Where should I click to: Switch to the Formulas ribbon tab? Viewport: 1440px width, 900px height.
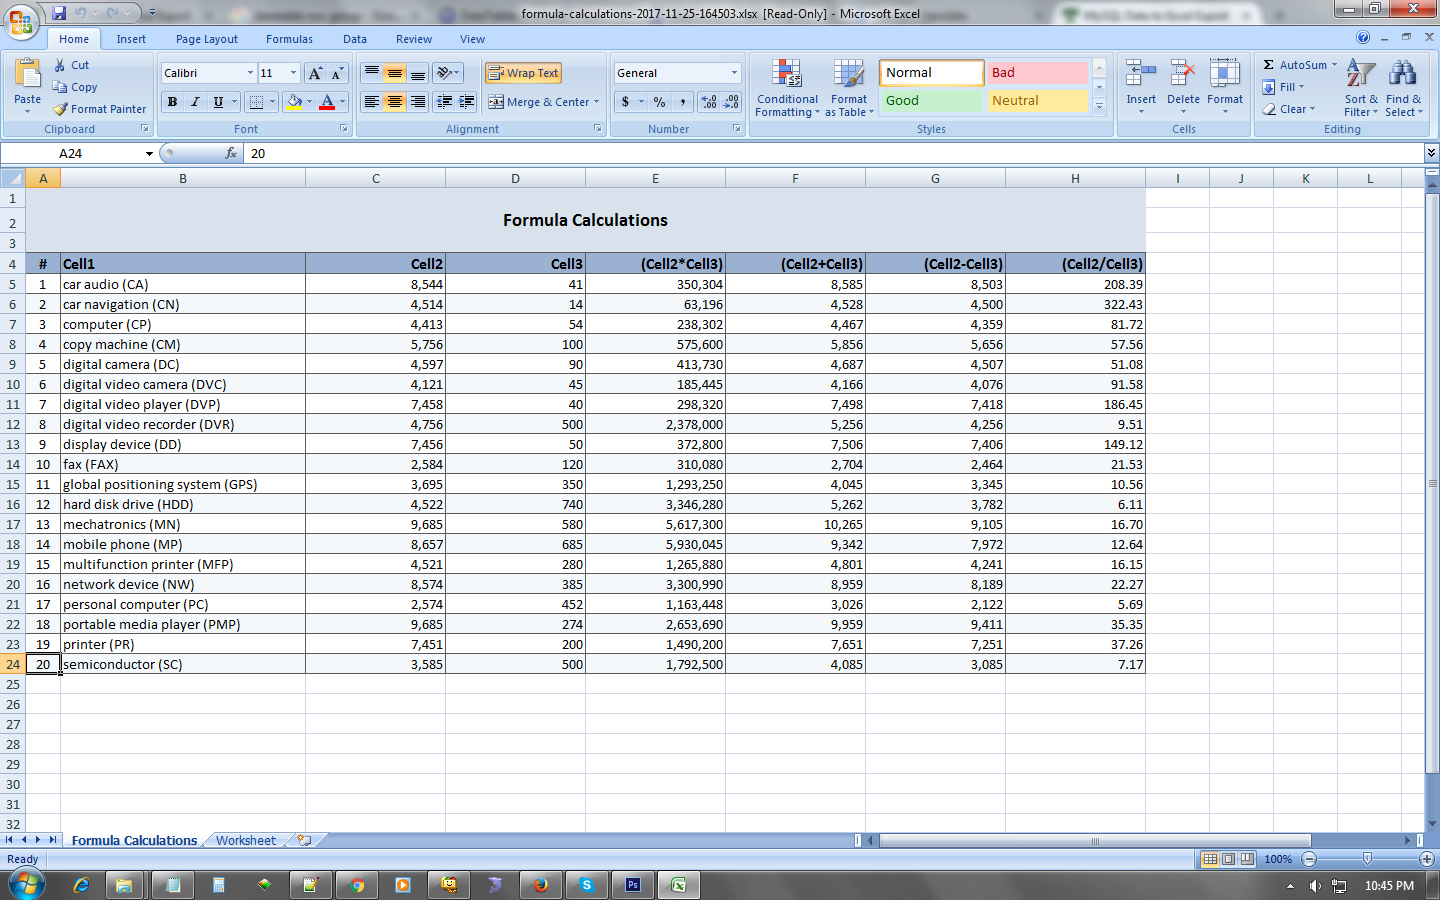click(289, 39)
